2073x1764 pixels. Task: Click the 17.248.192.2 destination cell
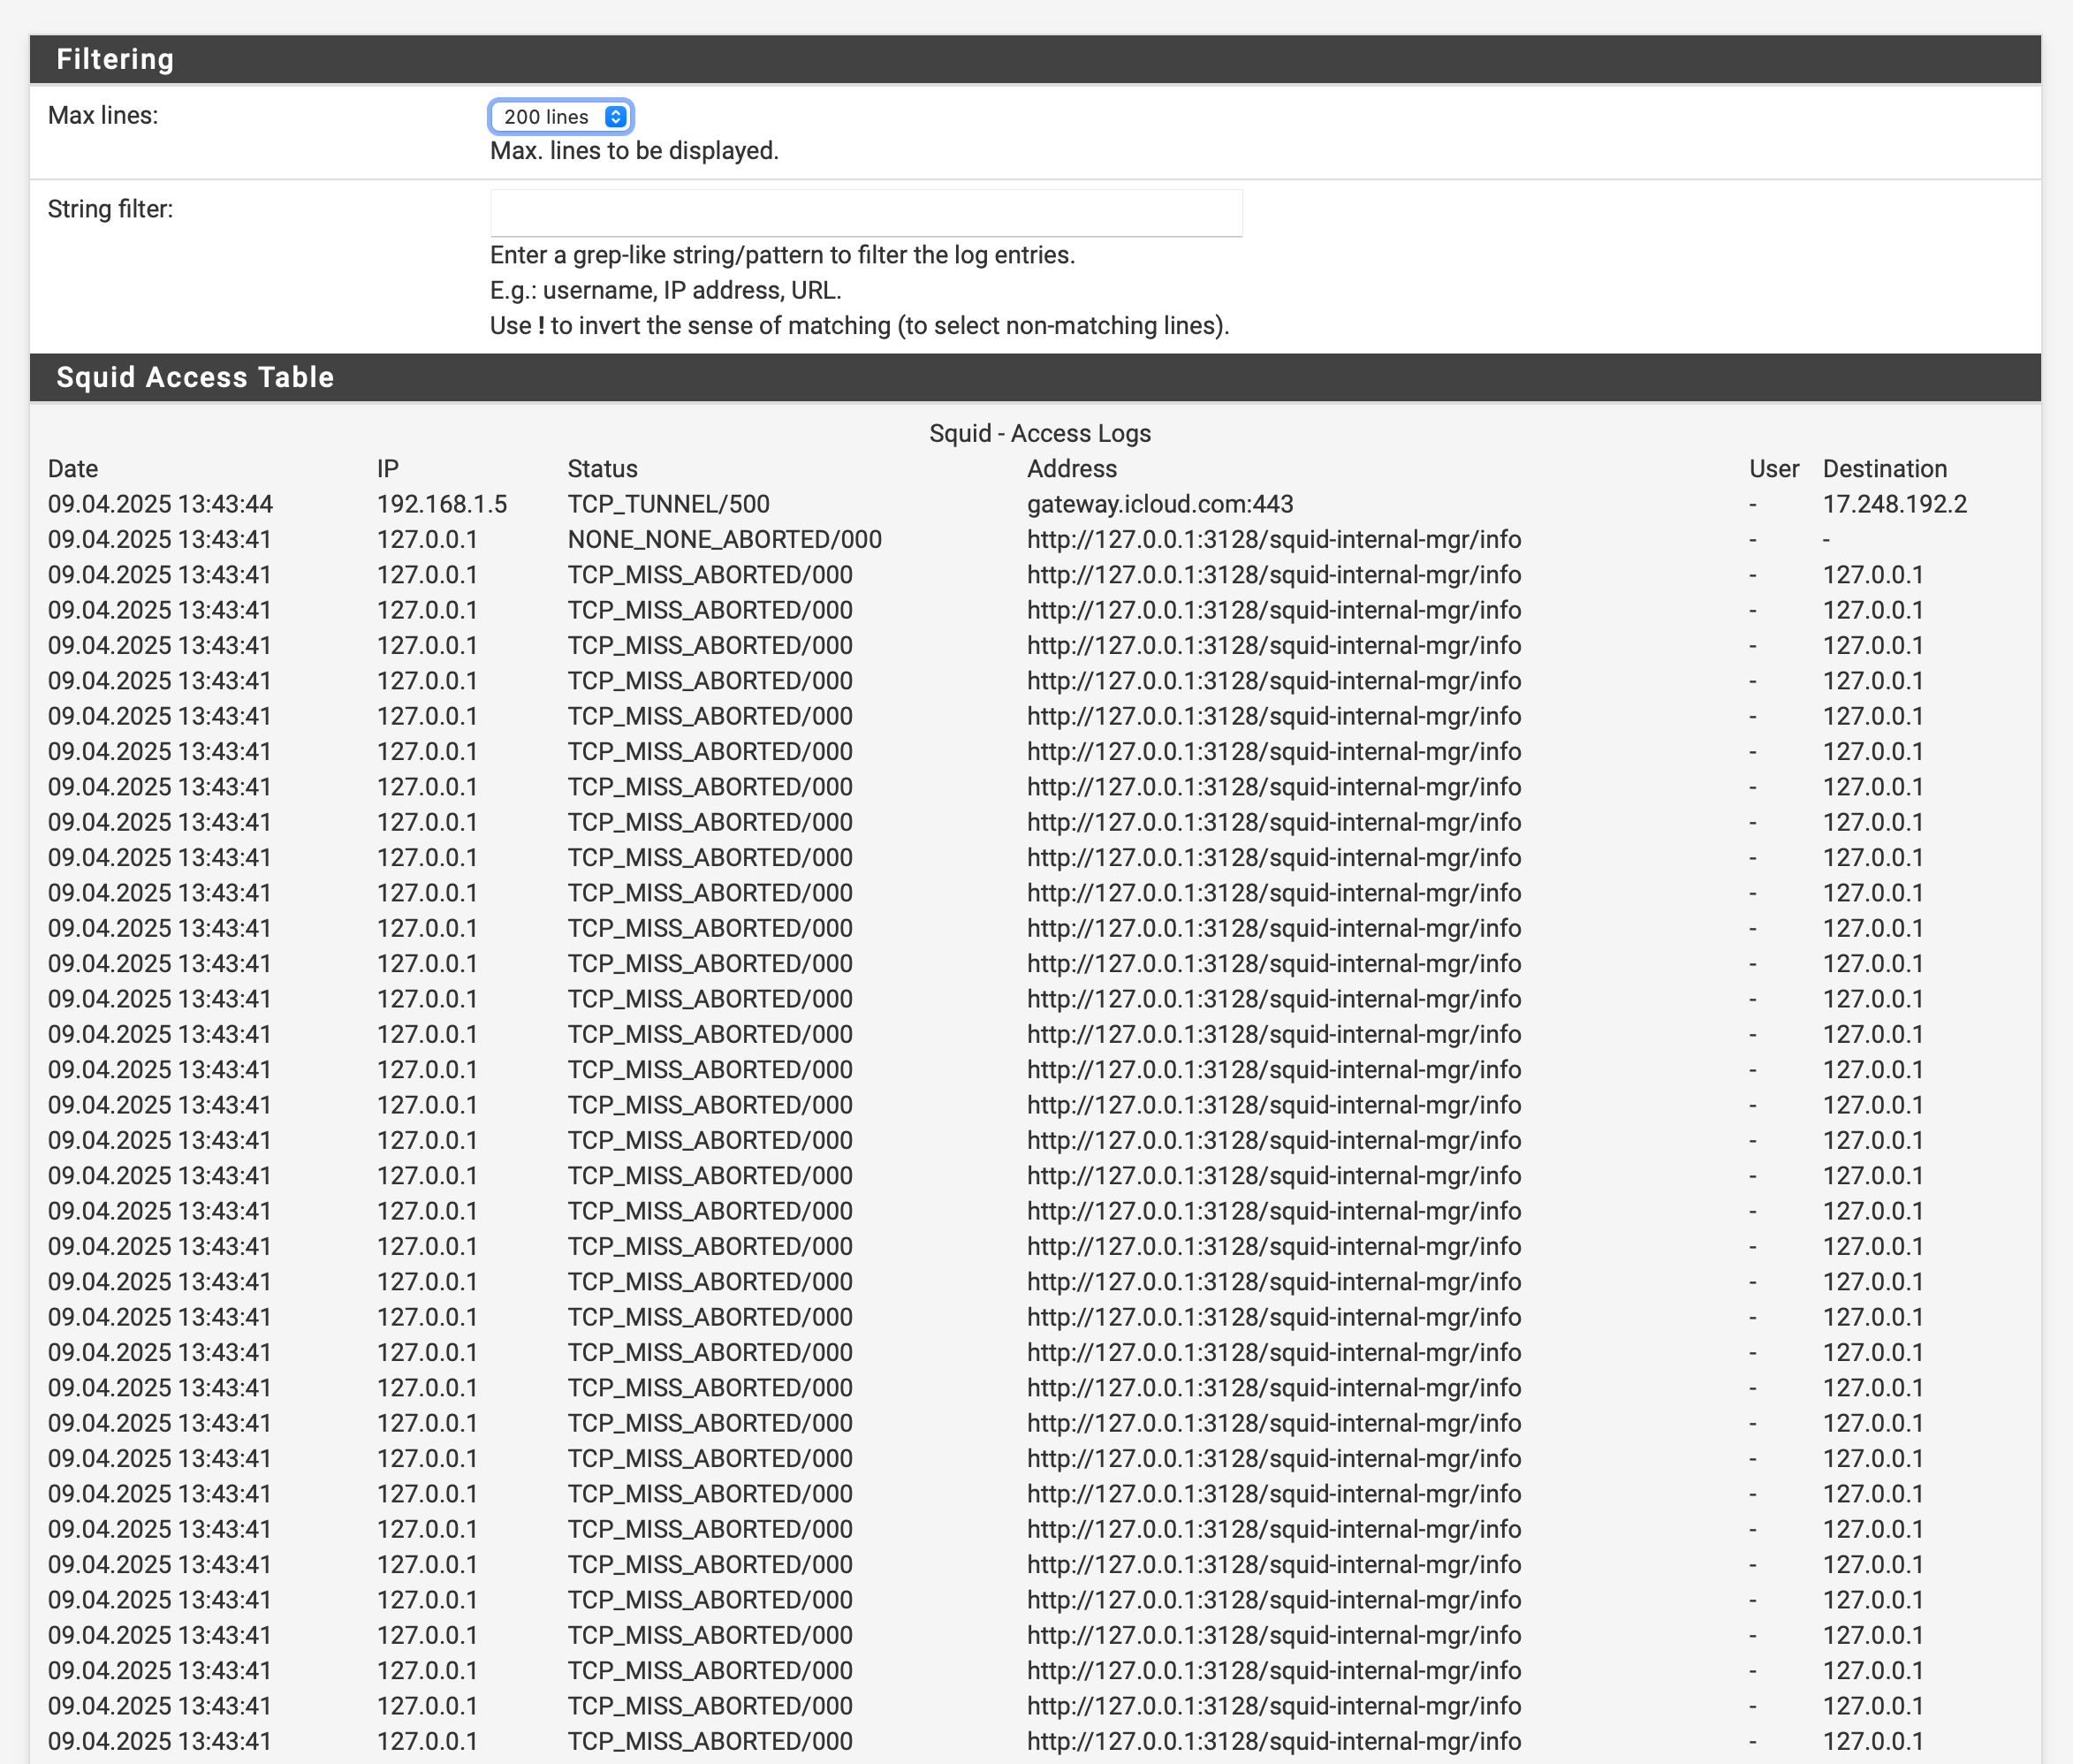(1894, 504)
